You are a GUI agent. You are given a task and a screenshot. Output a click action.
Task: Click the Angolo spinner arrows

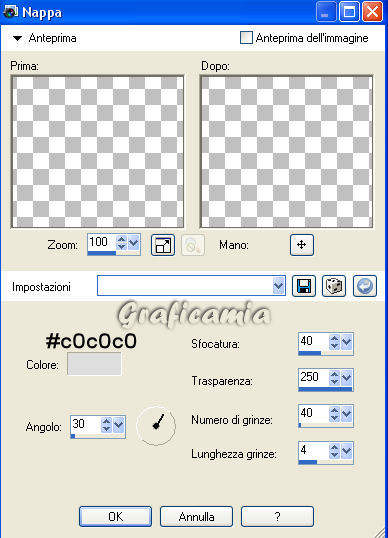[x=107, y=425]
